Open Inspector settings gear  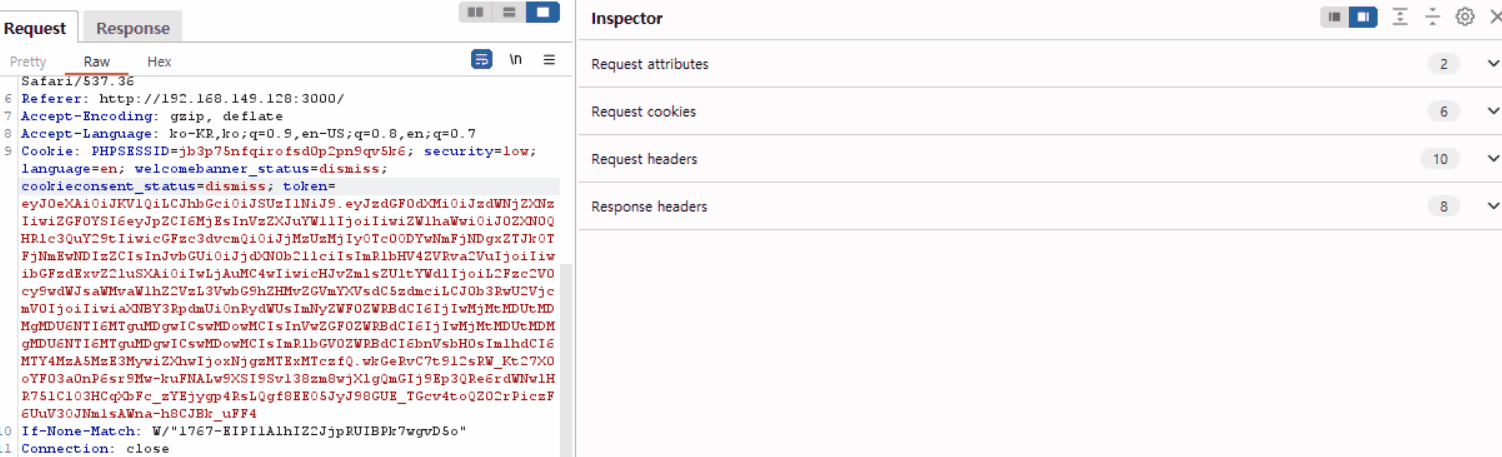click(1465, 17)
